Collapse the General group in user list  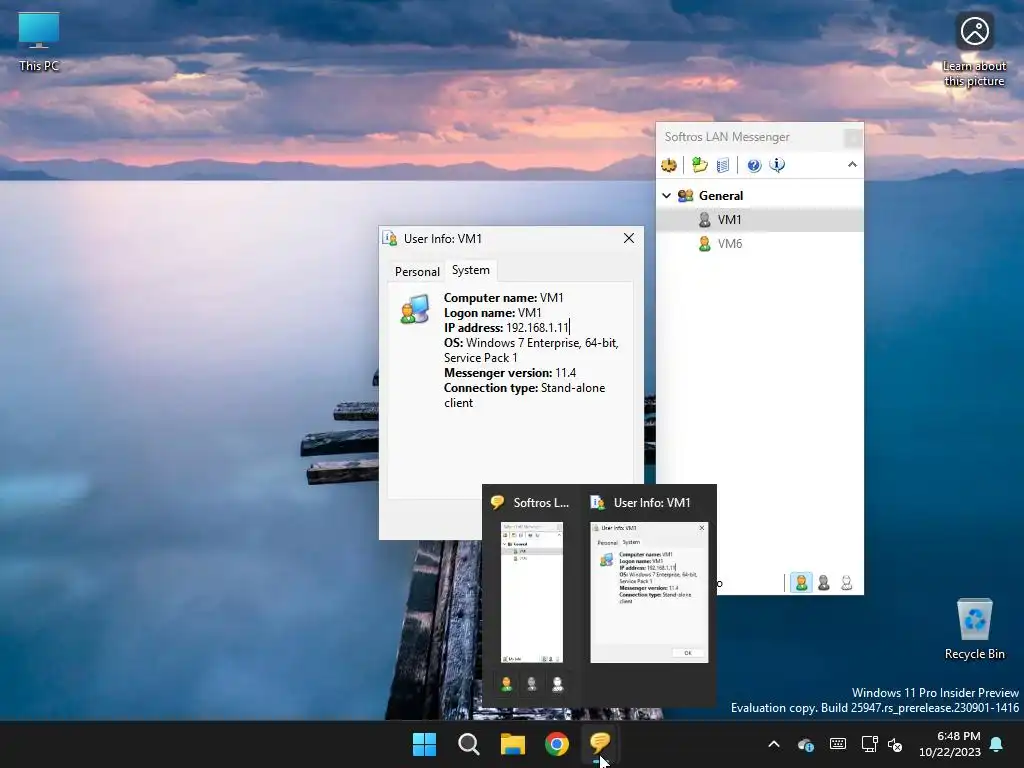pyautogui.click(x=666, y=195)
